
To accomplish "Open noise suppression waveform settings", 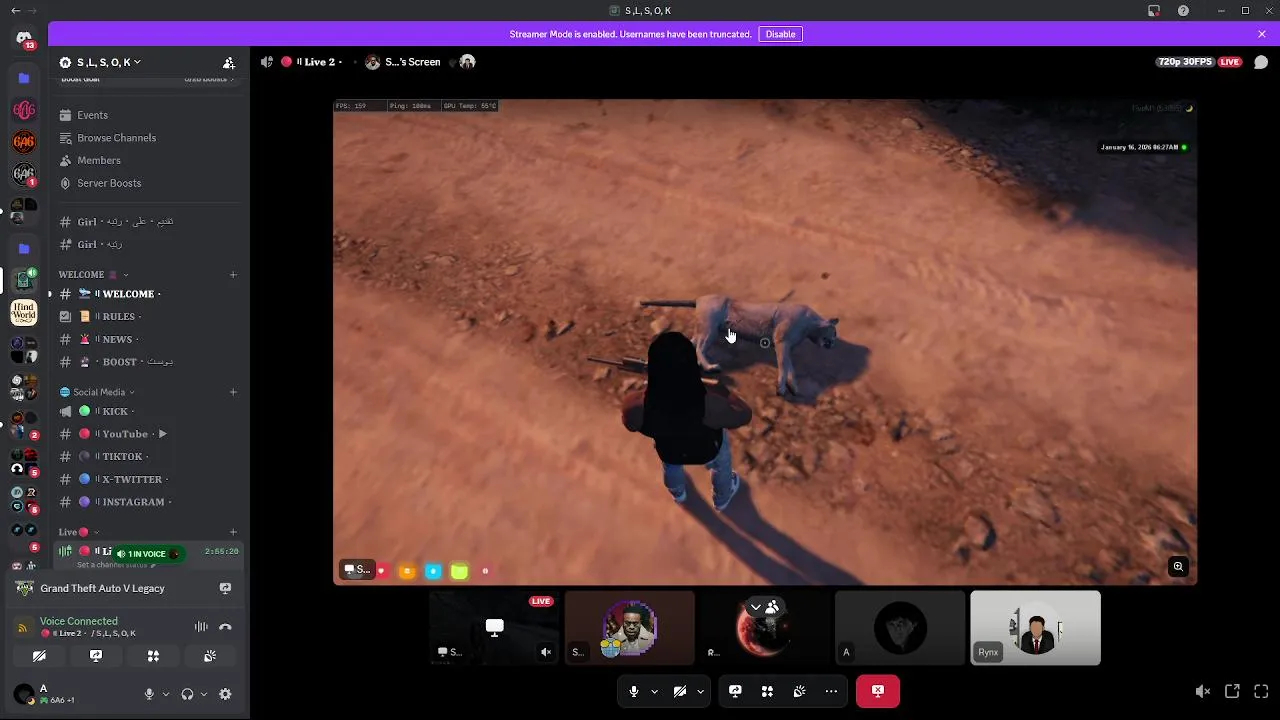I will tap(201, 627).
